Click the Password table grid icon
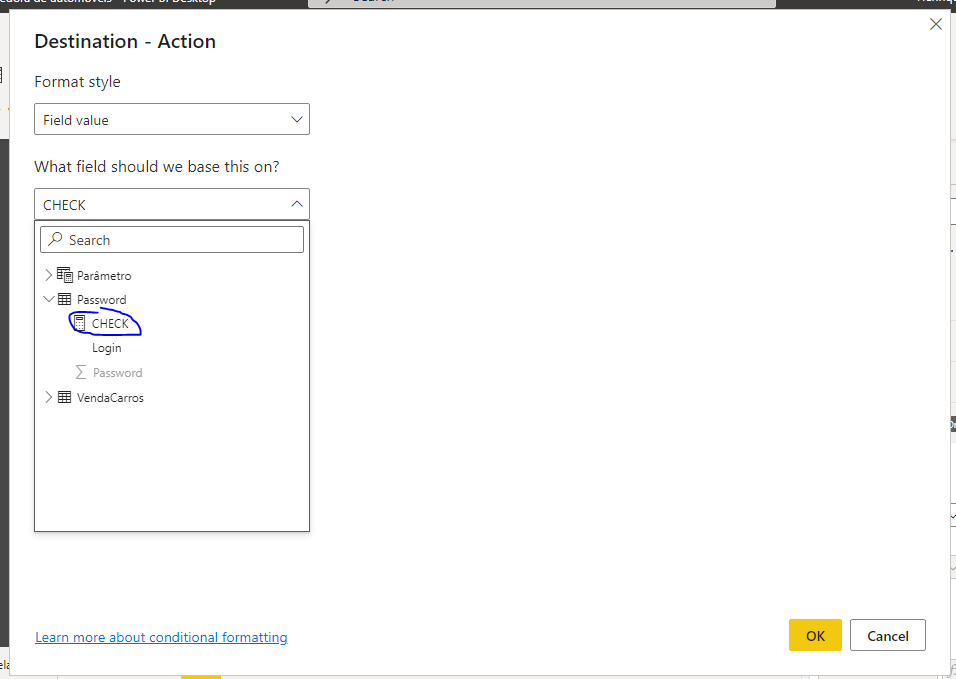This screenshot has width=956, height=679. pos(64,299)
